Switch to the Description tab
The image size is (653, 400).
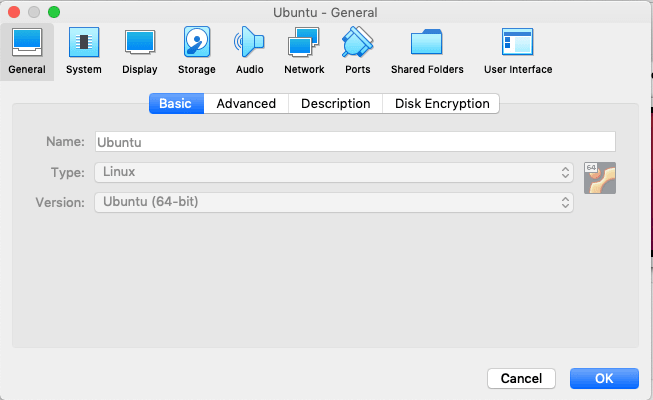point(336,103)
